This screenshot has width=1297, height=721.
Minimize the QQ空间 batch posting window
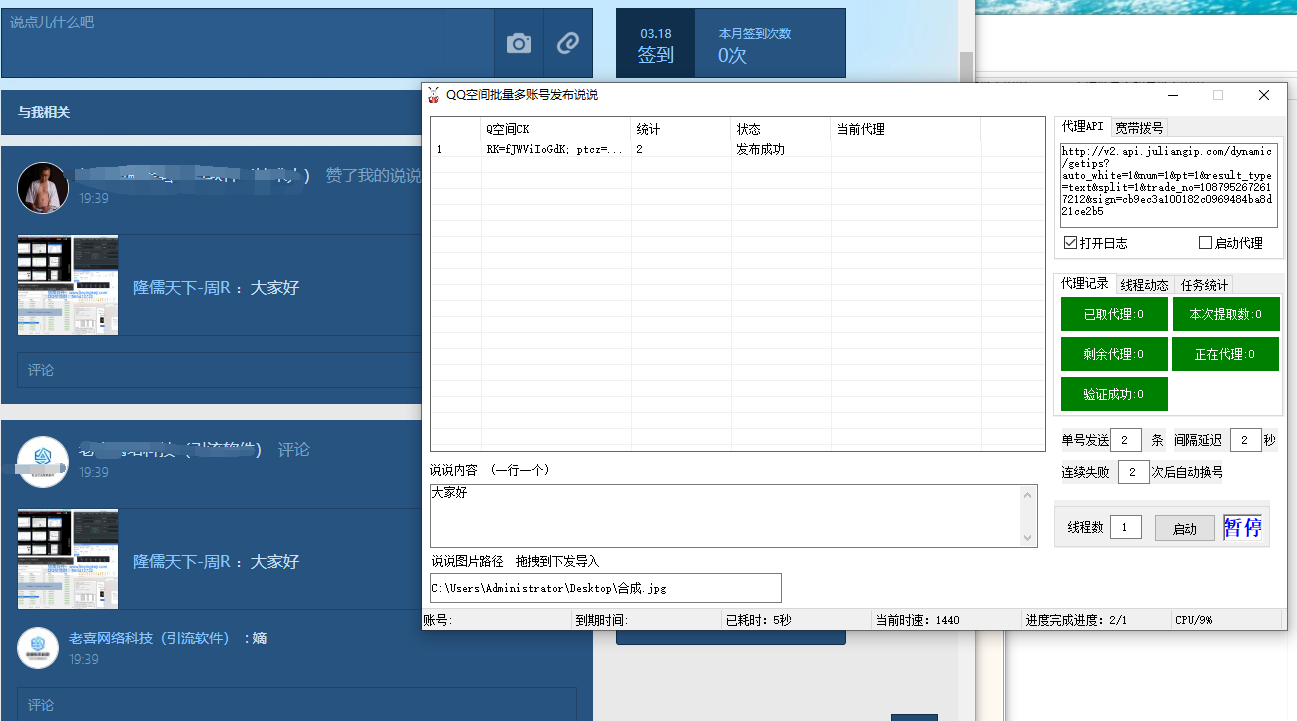coord(1172,95)
